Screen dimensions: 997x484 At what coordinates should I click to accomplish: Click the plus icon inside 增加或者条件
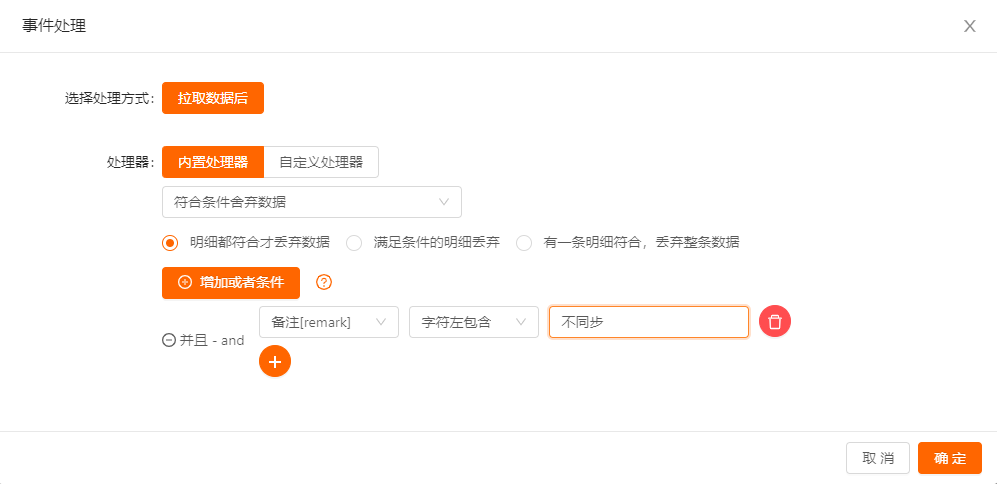coord(185,283)
